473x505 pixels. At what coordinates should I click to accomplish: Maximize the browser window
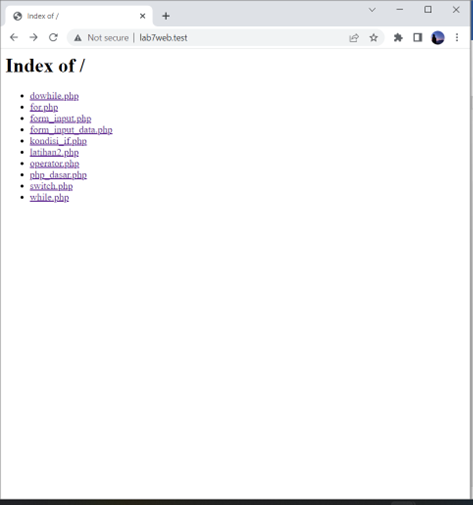click(428, 10)
